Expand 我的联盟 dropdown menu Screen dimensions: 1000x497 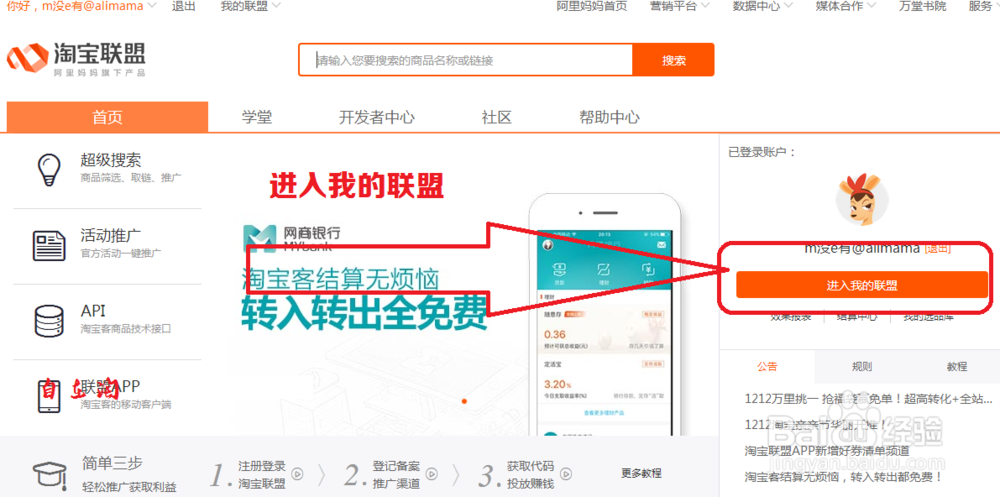[275, 6]
